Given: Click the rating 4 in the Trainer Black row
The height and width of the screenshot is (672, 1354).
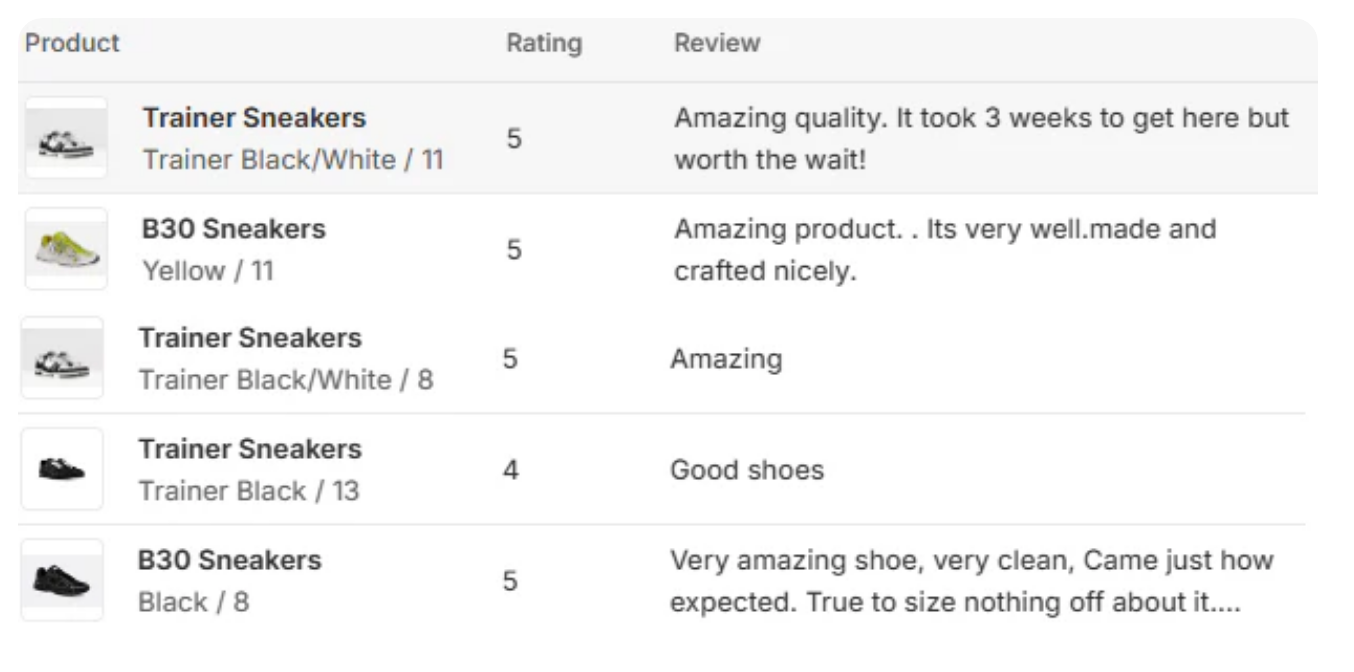Looking at the screenshot, I should coord(511,470).
